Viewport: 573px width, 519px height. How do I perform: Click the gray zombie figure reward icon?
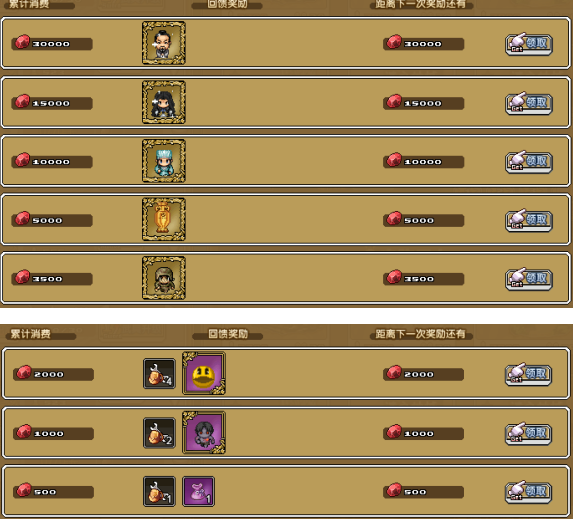204,432
